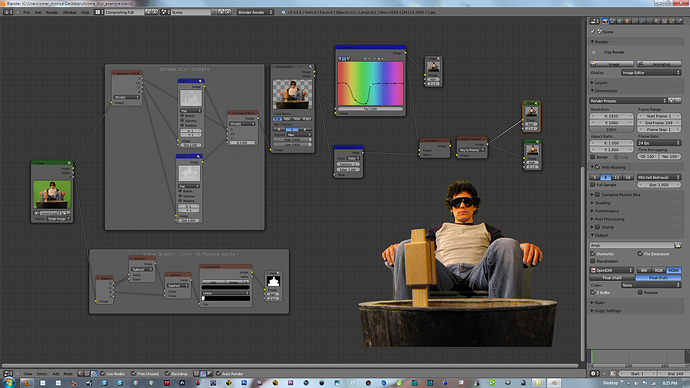Expand the Bake panel
Screen dimensions: 690x388
[599, 303]
